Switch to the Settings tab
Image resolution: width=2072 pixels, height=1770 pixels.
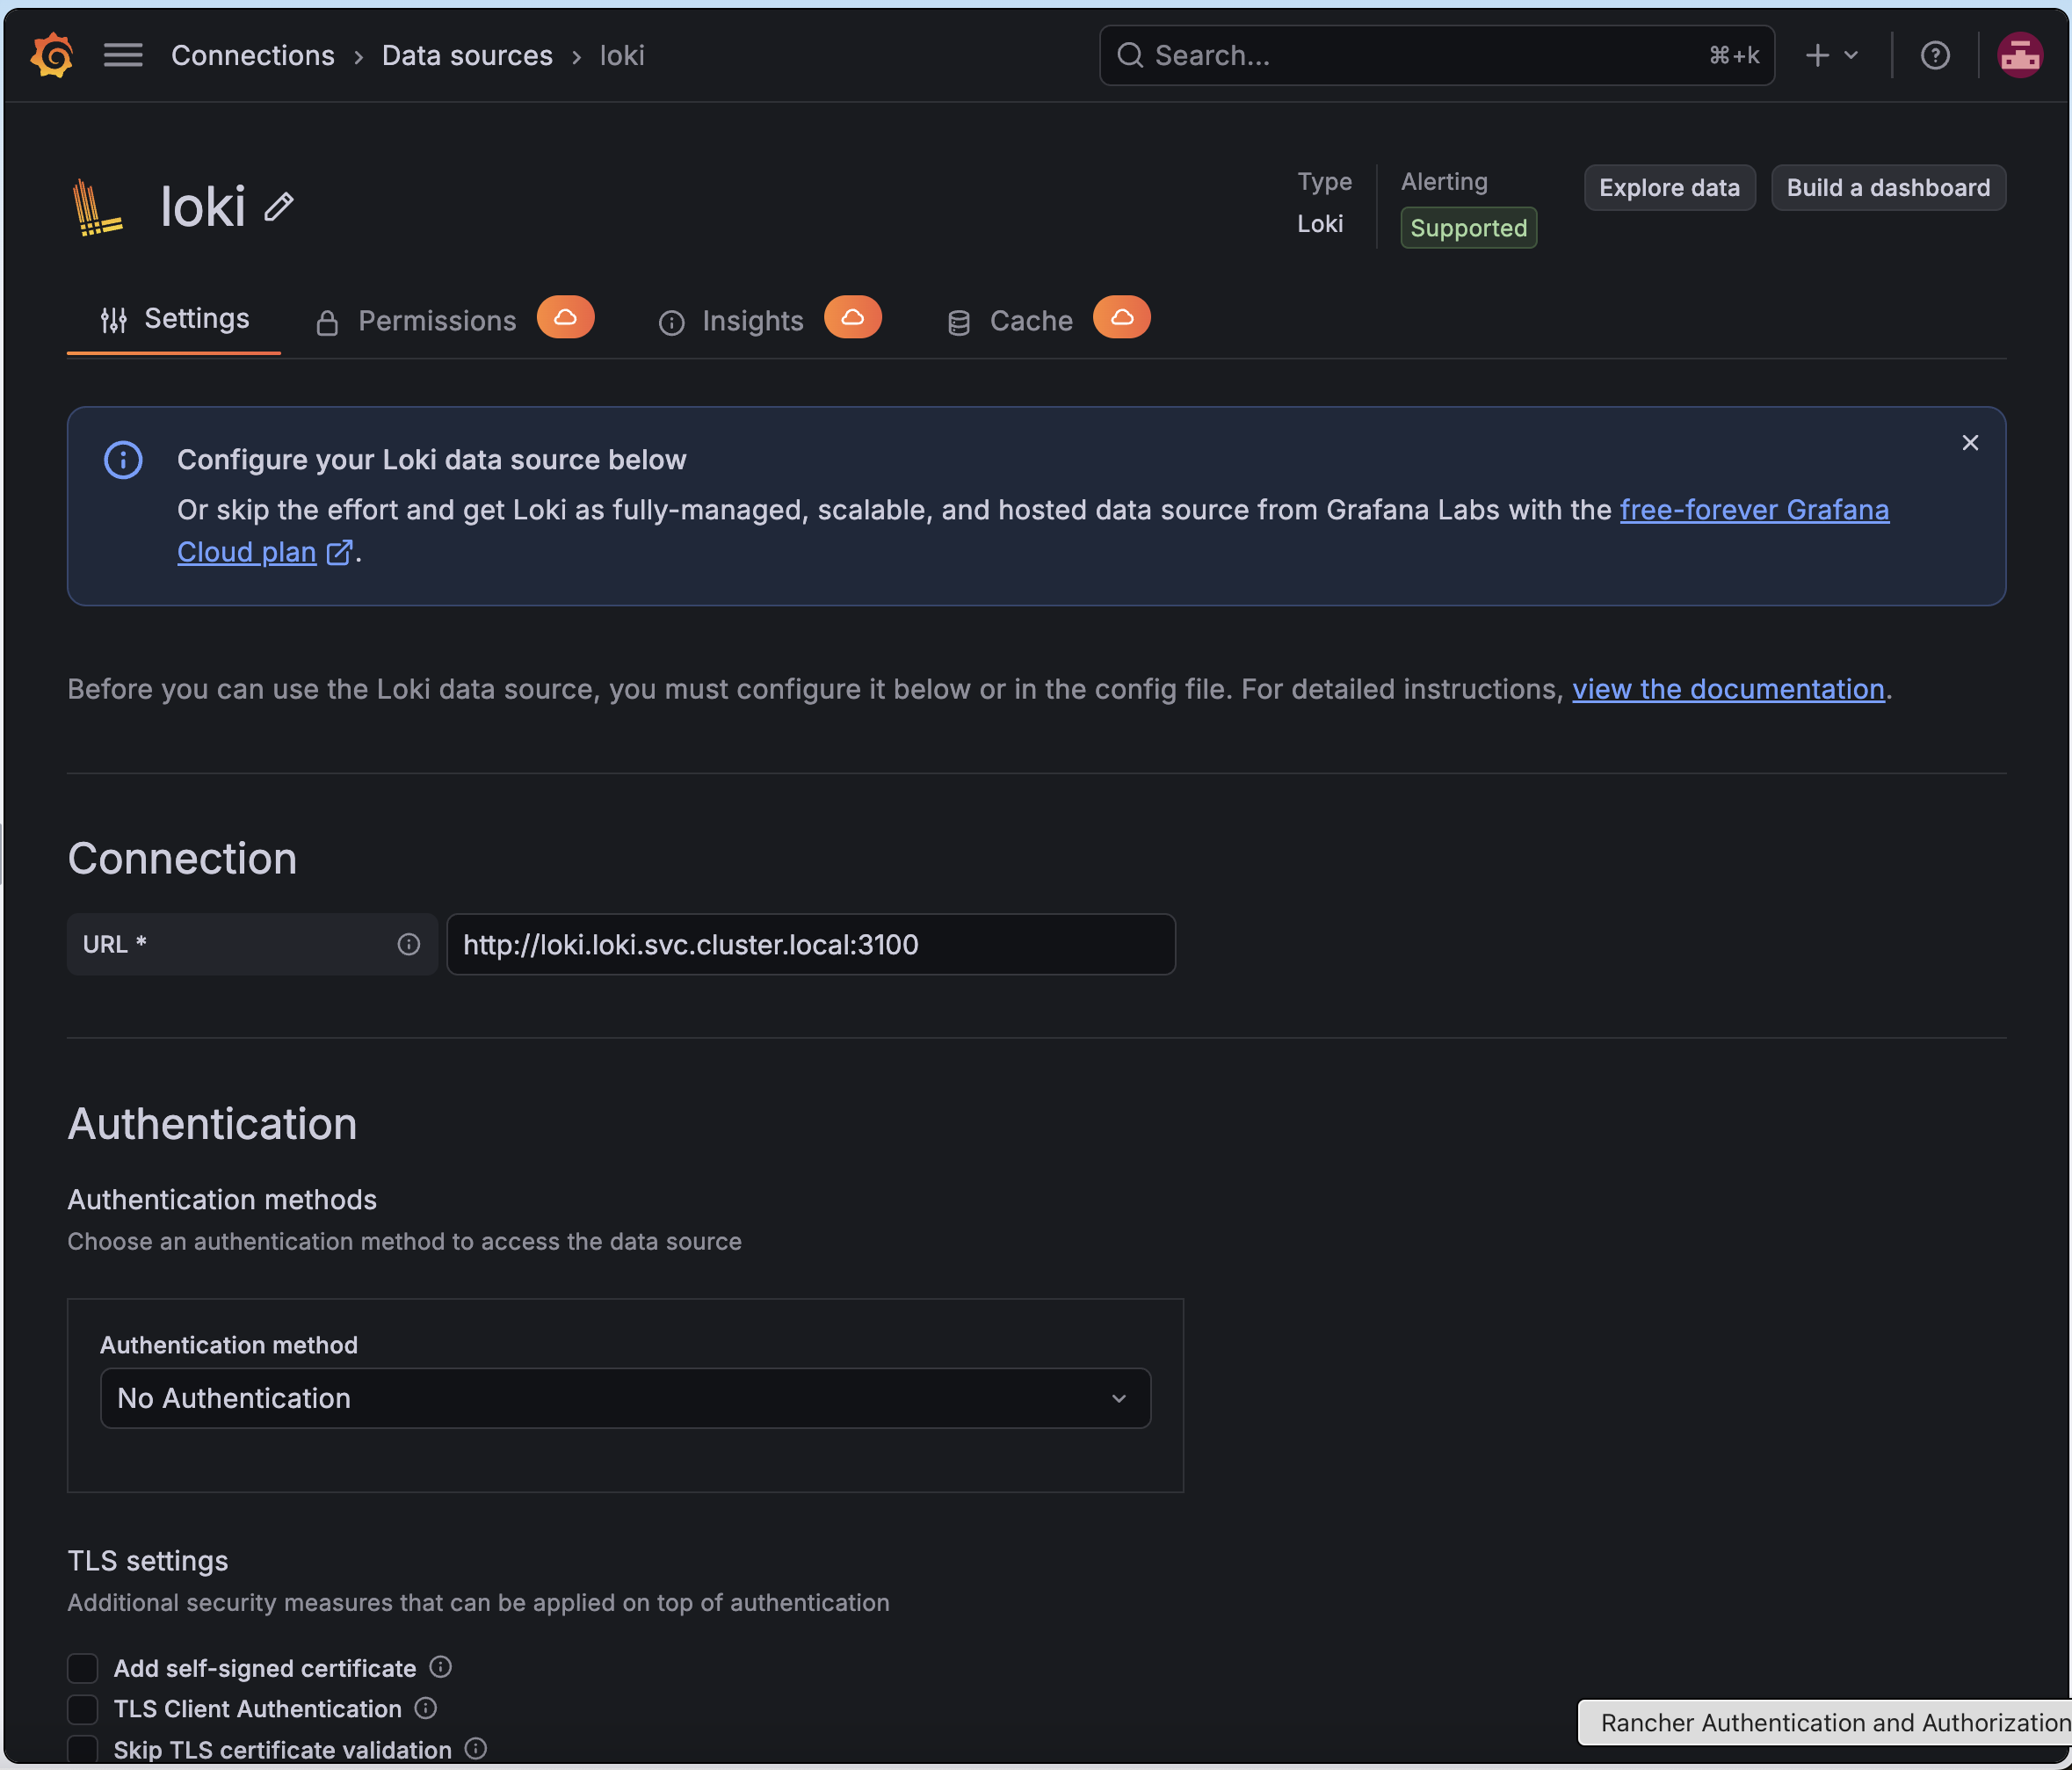click(174, 319)
